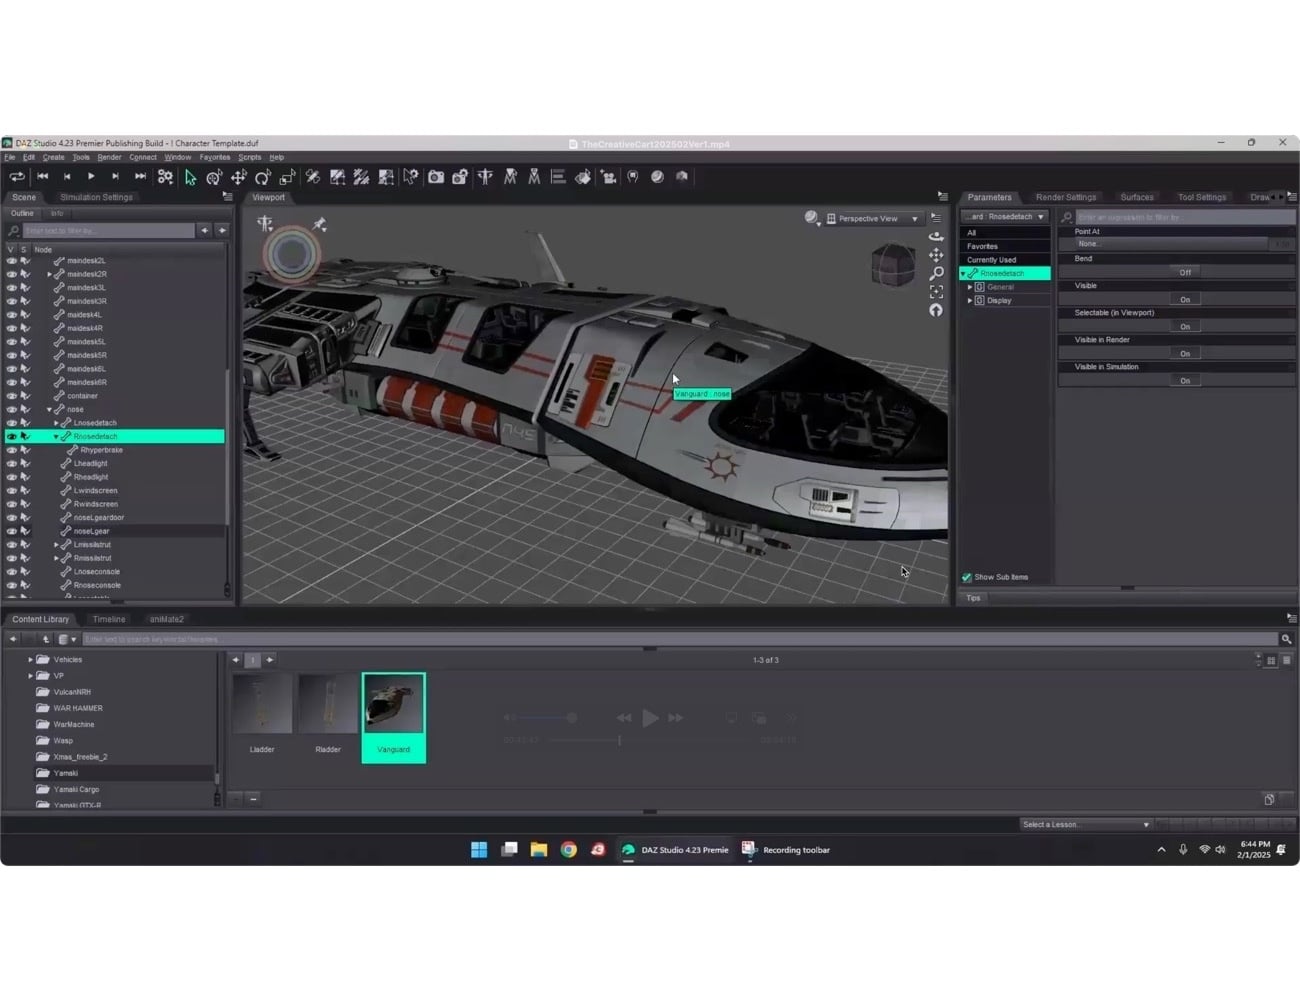Activate the Rotate tool in the toolbar
The image size is (1300, 1000).
click(262, 177)
